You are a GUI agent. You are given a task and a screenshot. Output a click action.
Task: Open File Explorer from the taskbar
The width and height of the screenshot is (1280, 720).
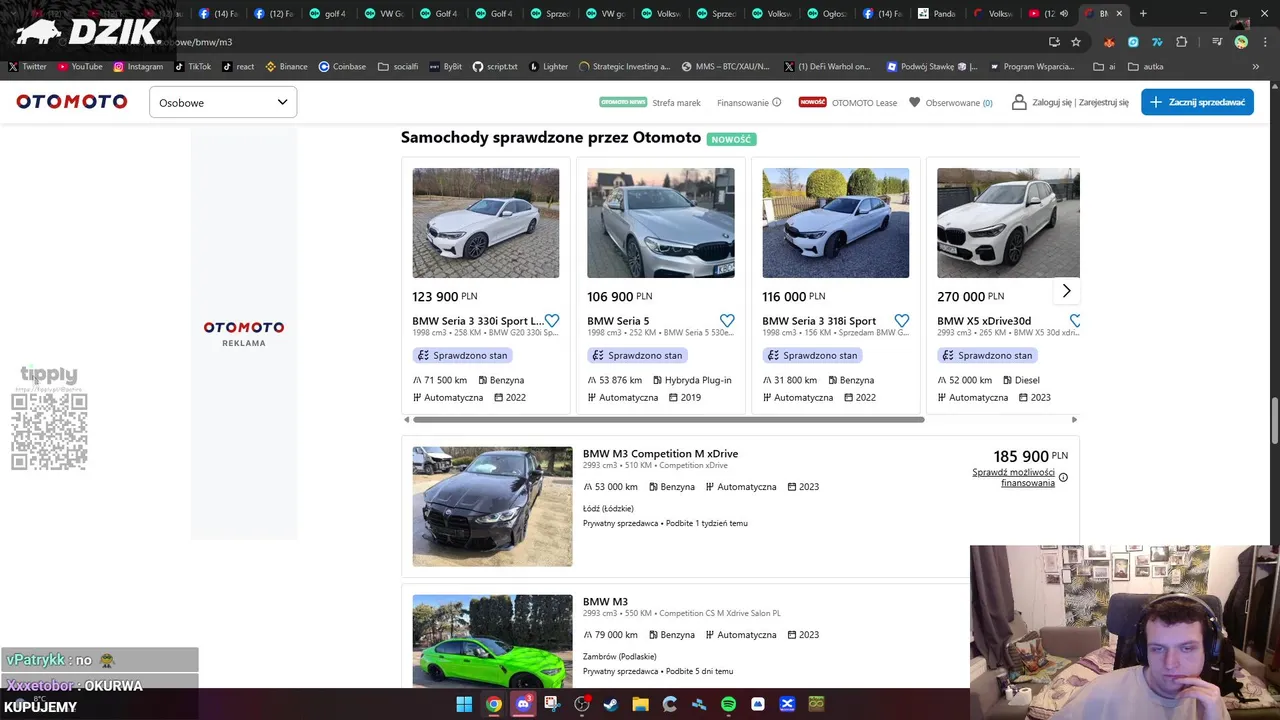tap(640, 704)
